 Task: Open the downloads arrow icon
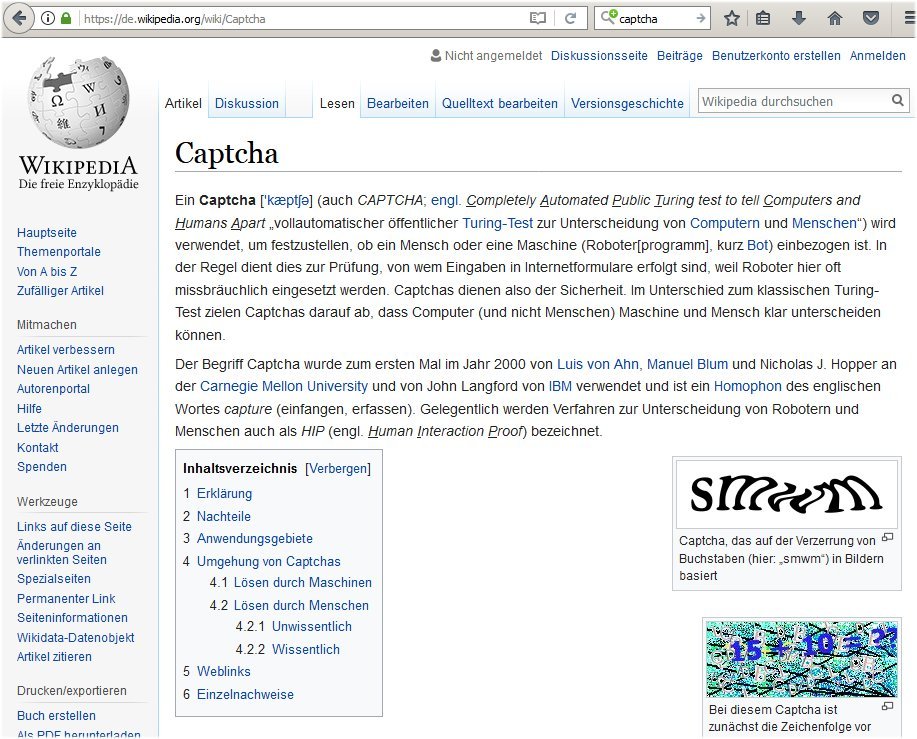point(799,18)
